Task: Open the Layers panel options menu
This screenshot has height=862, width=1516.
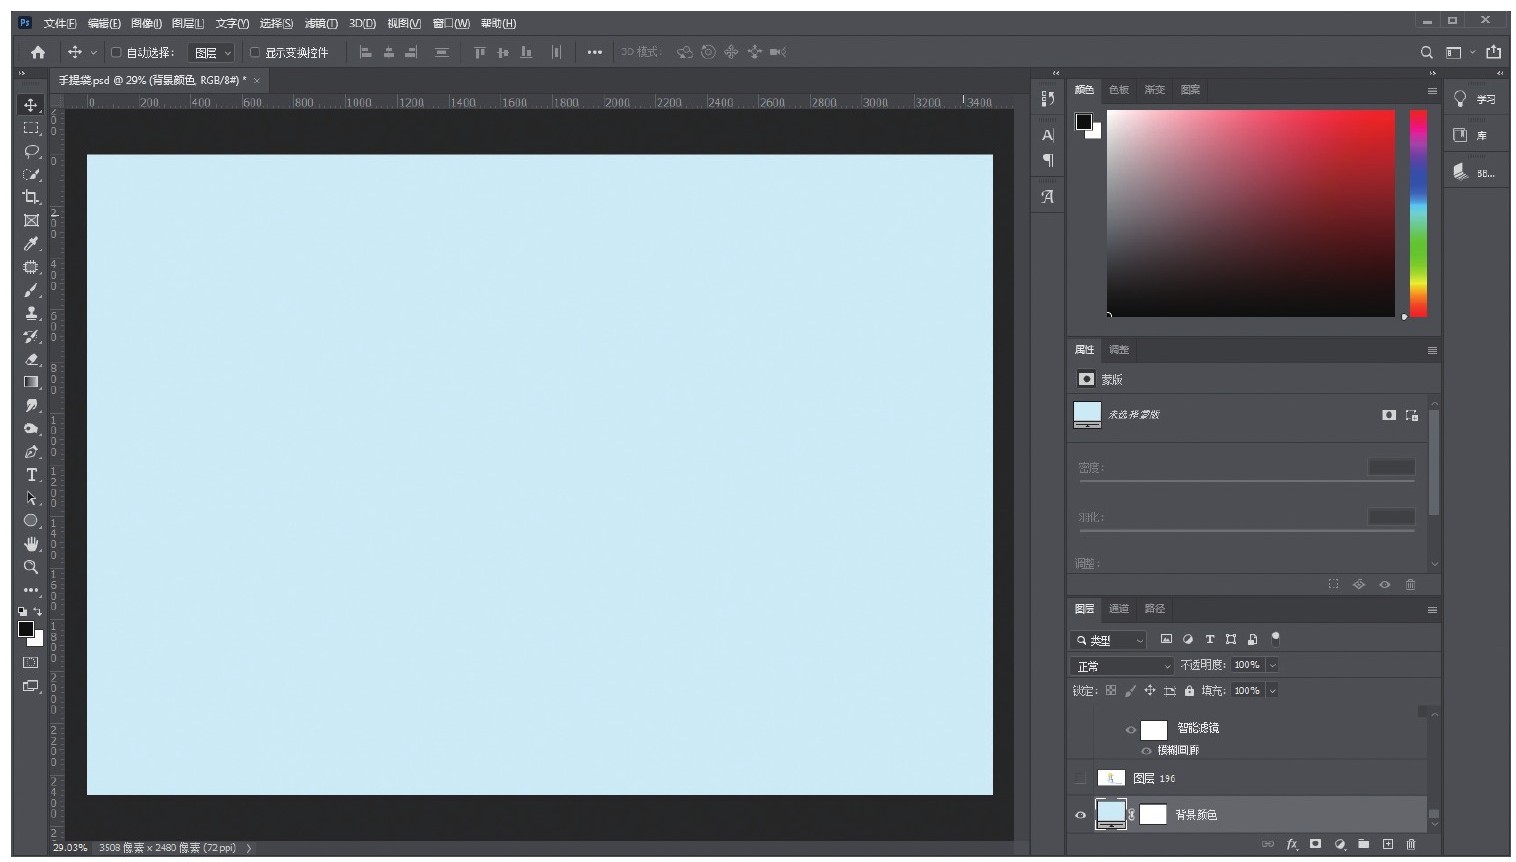Action: pos(1432,610)
